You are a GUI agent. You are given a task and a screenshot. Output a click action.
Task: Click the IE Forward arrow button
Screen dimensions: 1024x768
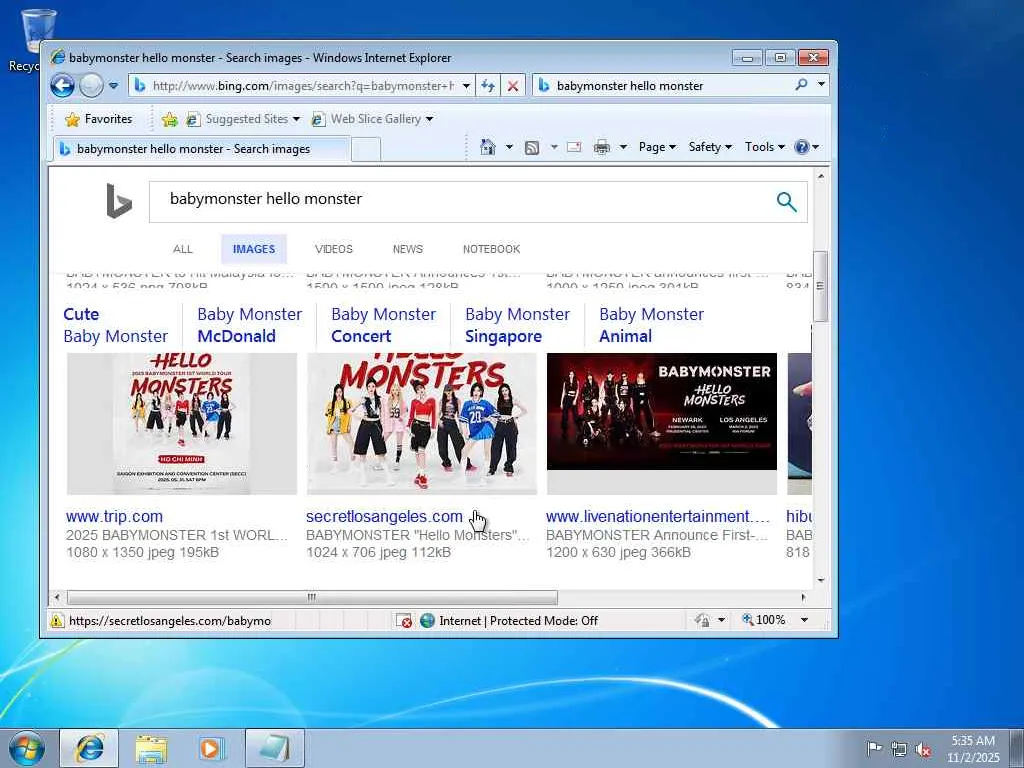click(x=91, y=86)
